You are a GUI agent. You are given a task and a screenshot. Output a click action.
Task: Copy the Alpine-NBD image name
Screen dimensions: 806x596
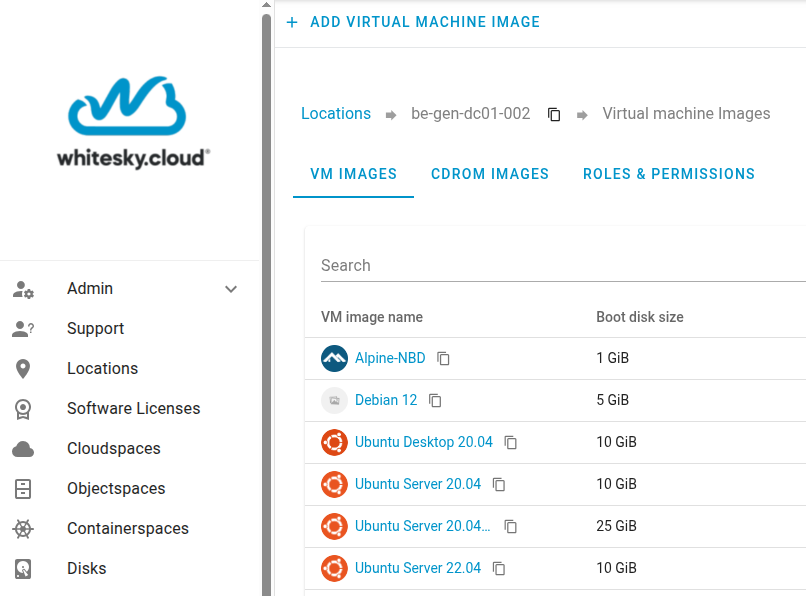(x=444, y=358)
